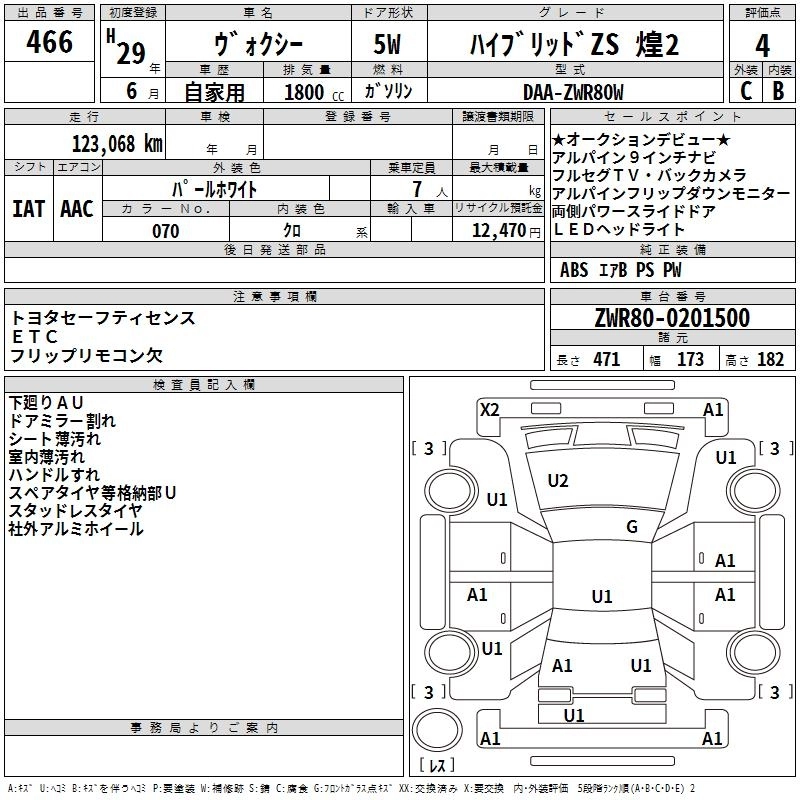Image resolution: width=800 pixels, height=800 pixels.
Task: Select the transmission type IAT
Action: 29,209
